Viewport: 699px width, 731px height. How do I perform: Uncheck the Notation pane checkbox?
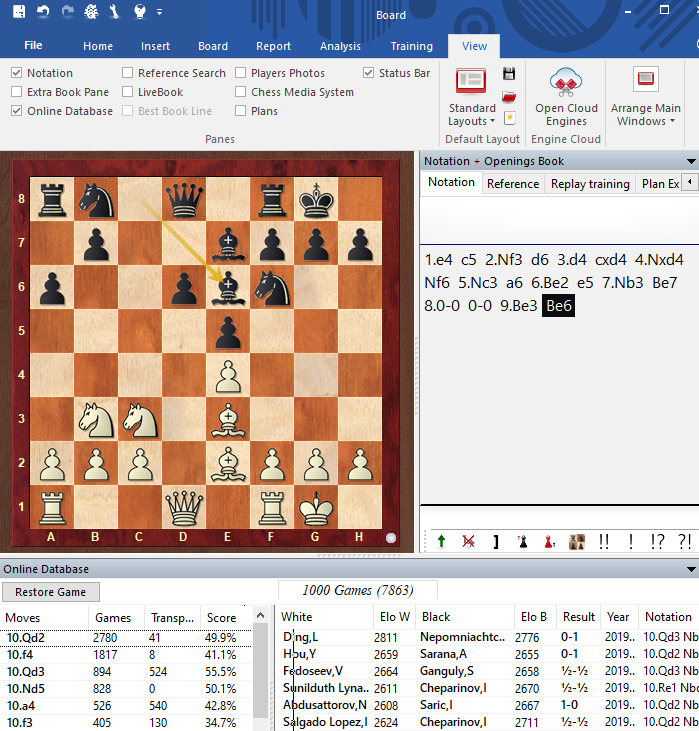[17, 73]
